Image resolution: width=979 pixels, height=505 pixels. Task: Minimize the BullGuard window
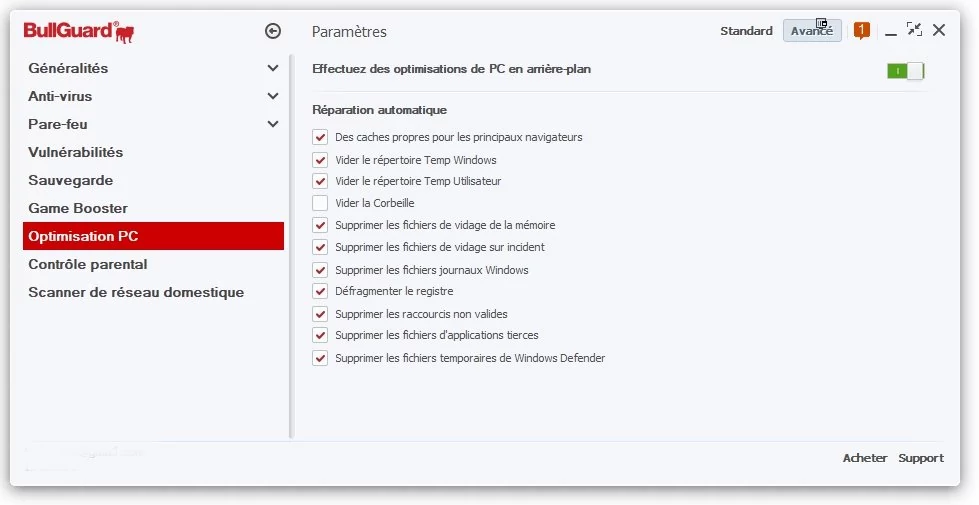click(x=891, y=32)
